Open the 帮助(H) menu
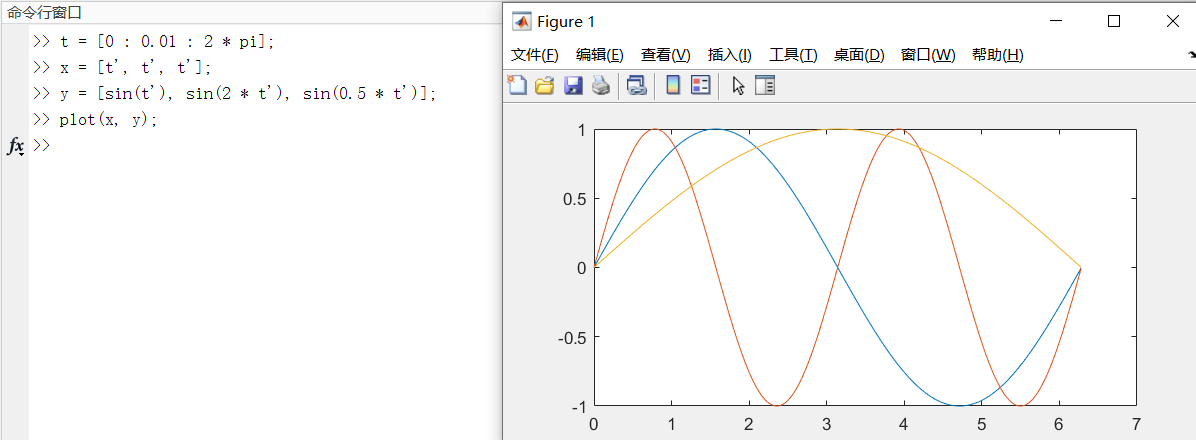1196x440 pixels. [998, 55]
